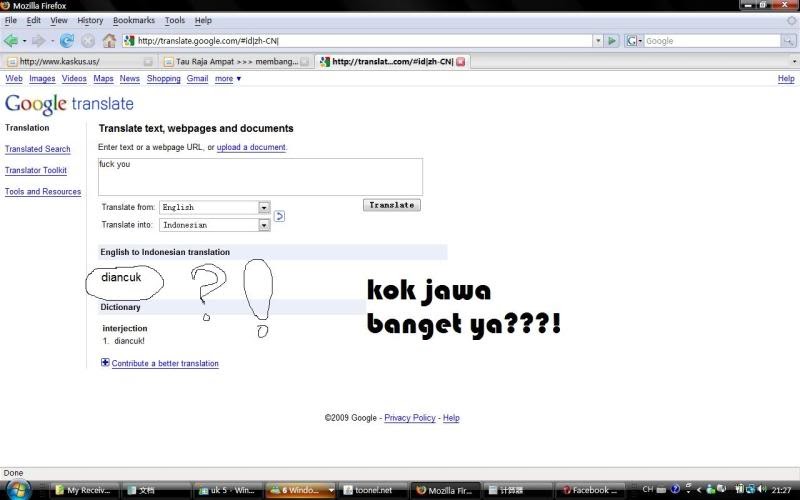The height and width of the screenshot is (500, 800).
Task: Click the Forward navigation arrow
Action: tap(39, 41)
